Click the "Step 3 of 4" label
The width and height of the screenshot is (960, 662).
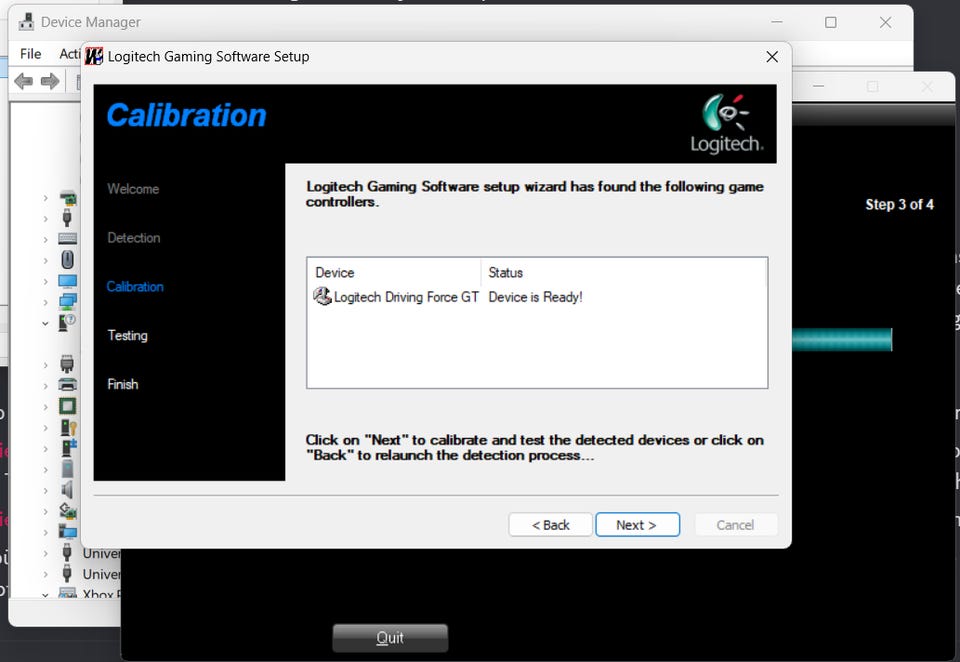click(899, 205)
